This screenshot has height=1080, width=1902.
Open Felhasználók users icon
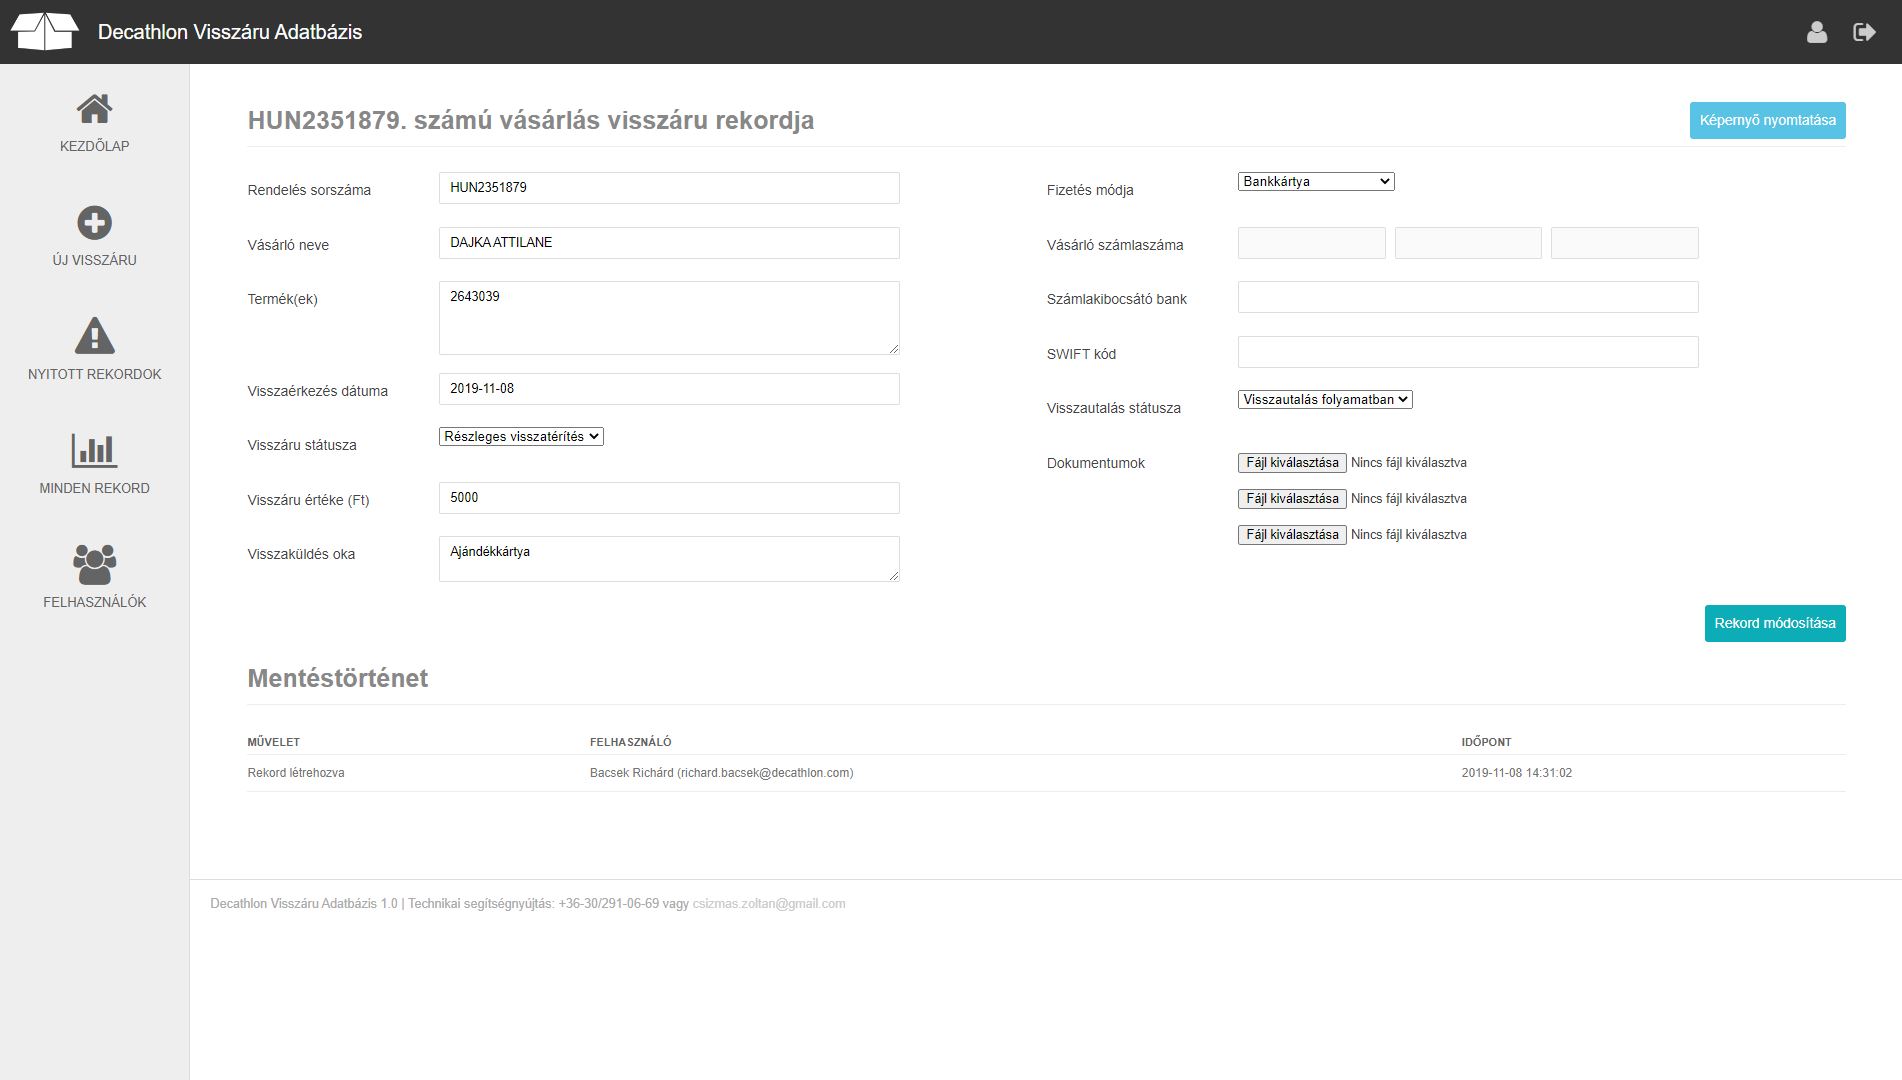point(94,565)
